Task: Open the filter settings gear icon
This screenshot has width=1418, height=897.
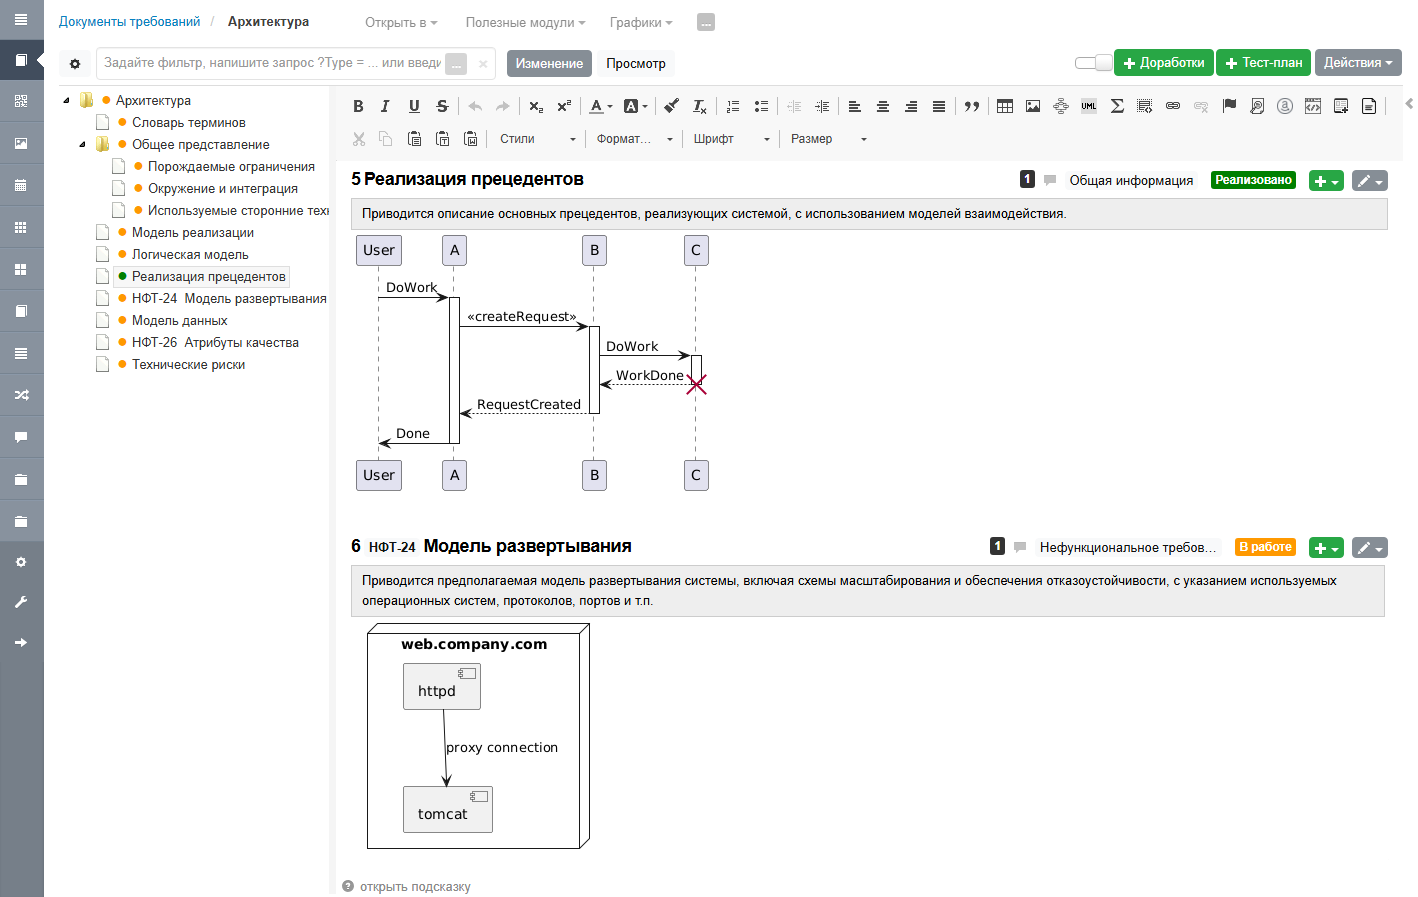Action: pyautogui.click(x=75, y=64)
